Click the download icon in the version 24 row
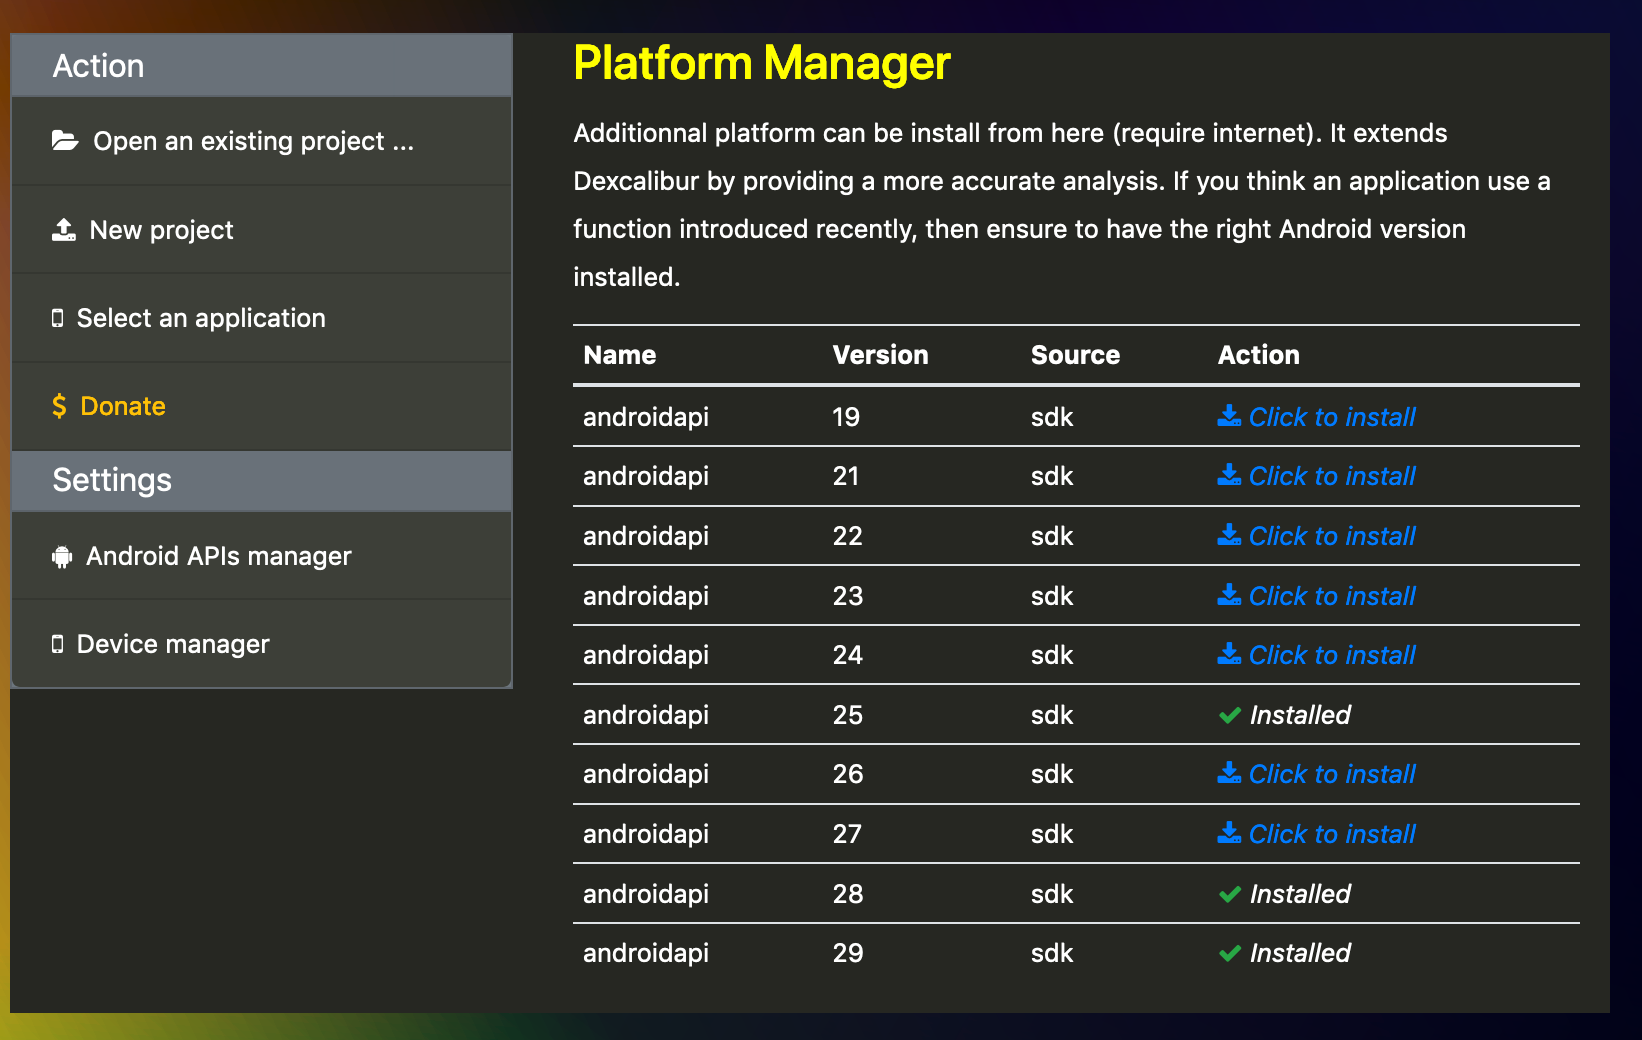 coord(1229,654)
